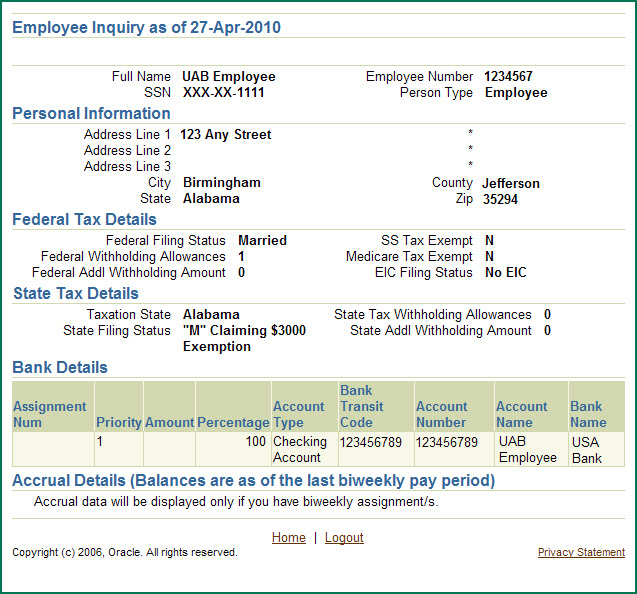
Task: Select the Taxation State value Alabama
Action: (211, 314)
